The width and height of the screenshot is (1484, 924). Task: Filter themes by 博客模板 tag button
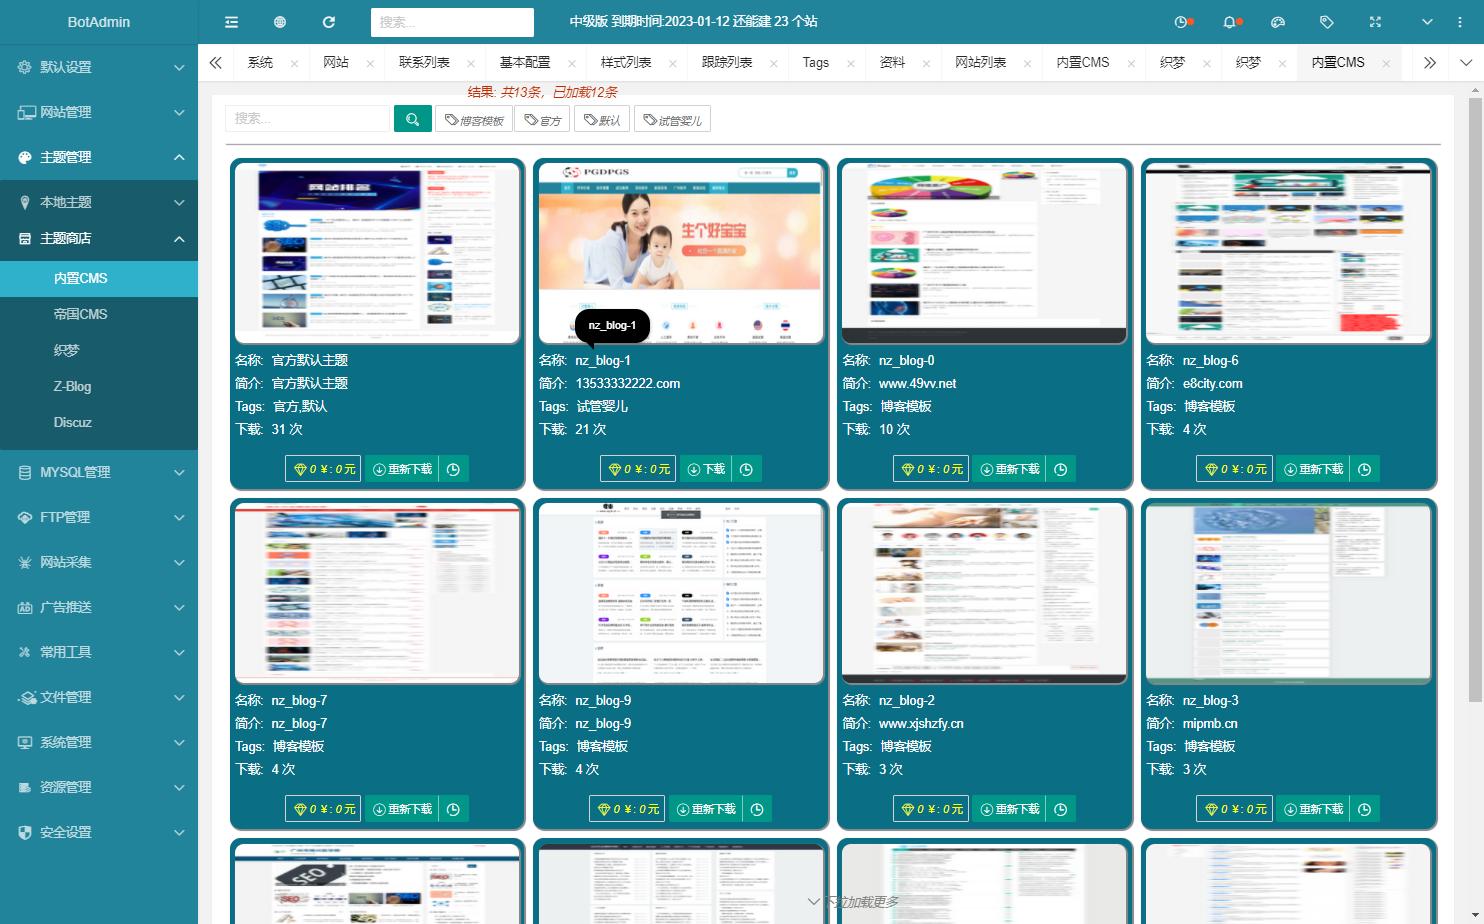click(474, 120)
